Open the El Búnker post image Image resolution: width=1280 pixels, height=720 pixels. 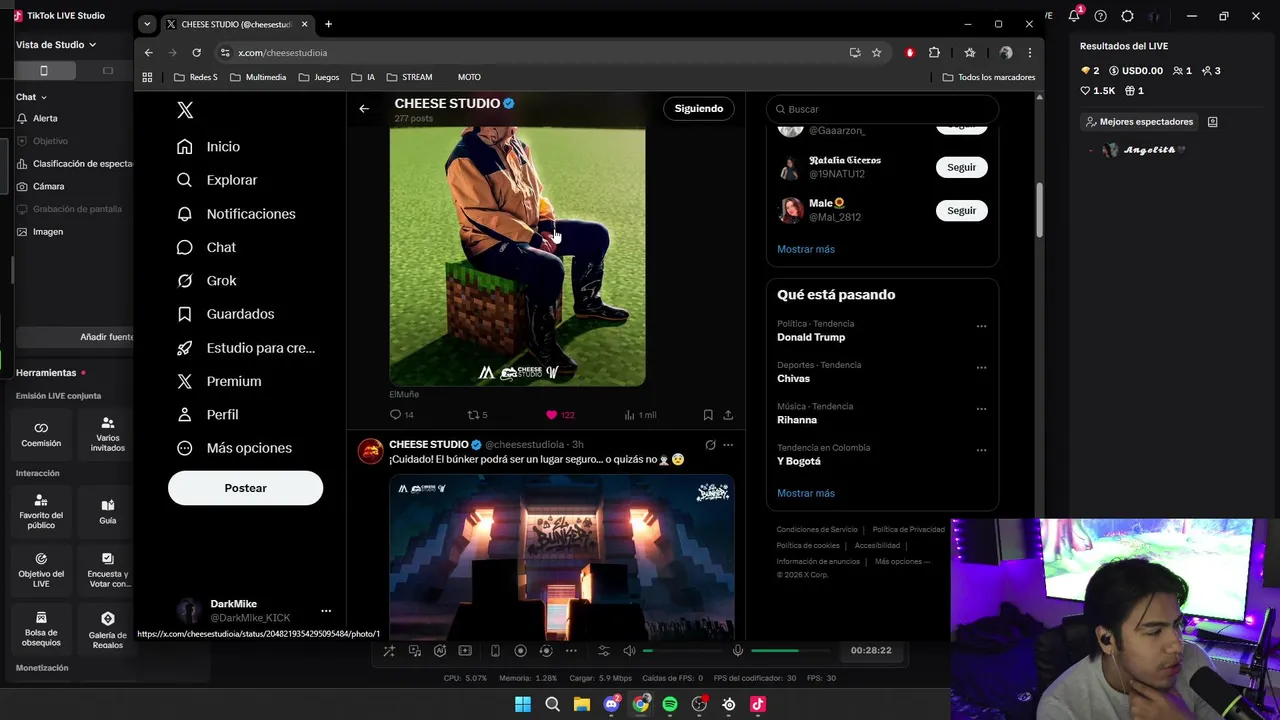tap(561, 557)
